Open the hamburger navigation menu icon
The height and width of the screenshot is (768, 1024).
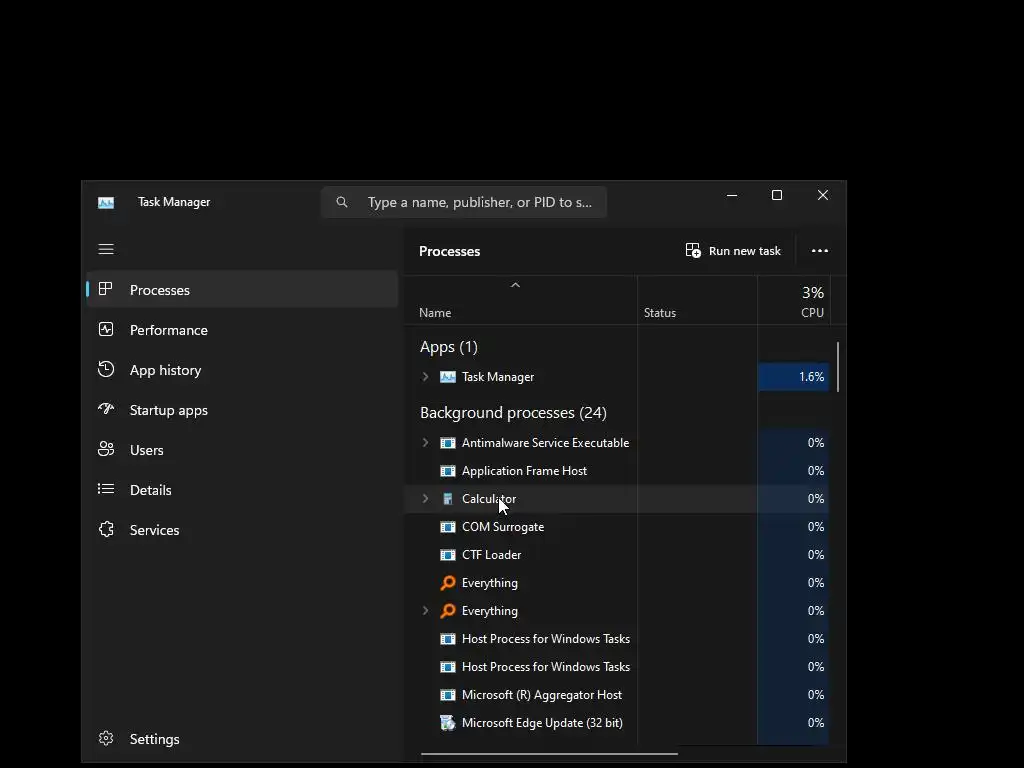[106, 249]
